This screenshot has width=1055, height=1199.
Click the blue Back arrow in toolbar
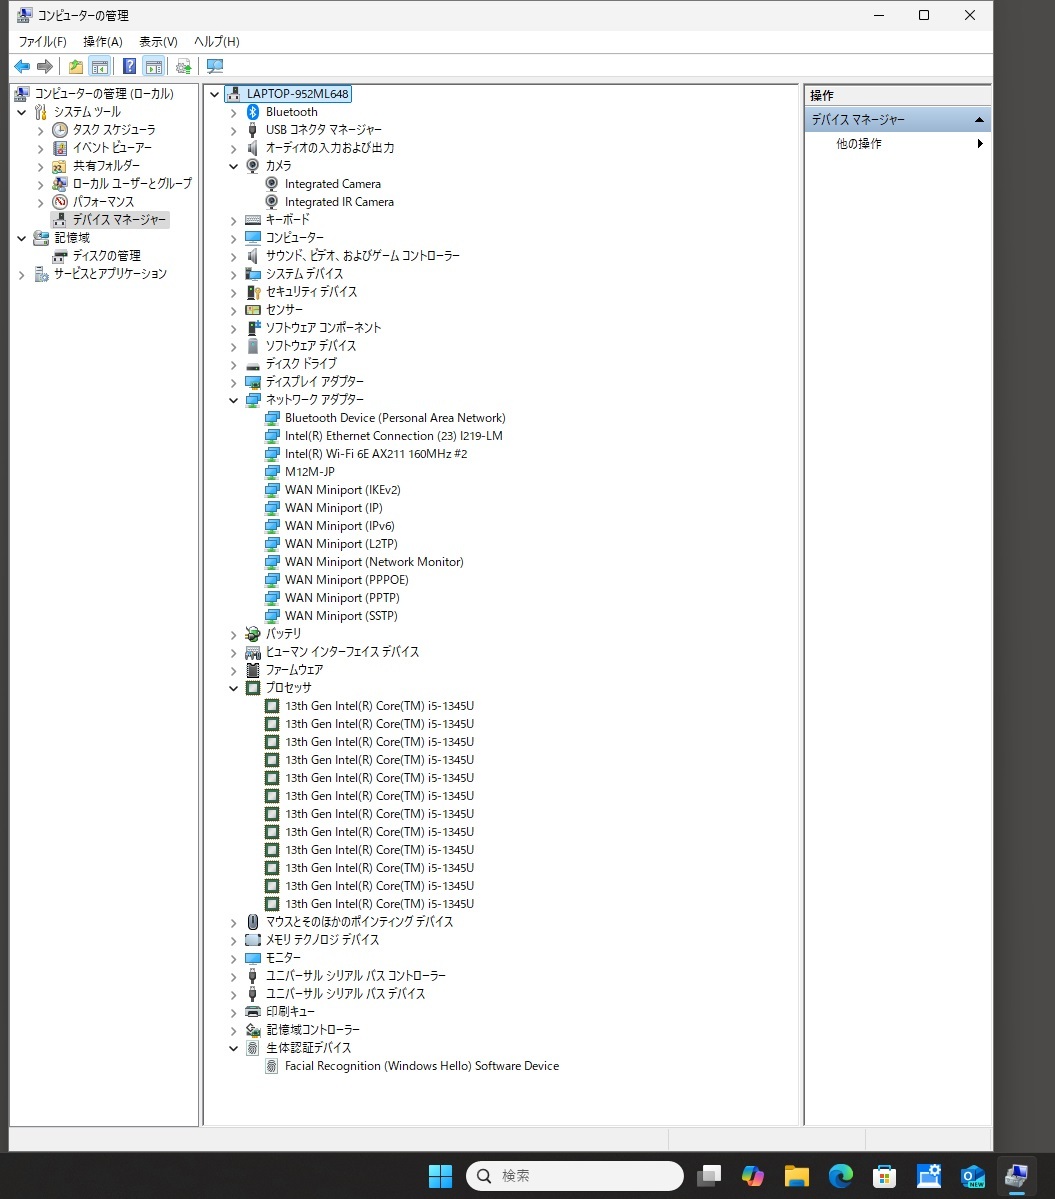tap(22, 67)
